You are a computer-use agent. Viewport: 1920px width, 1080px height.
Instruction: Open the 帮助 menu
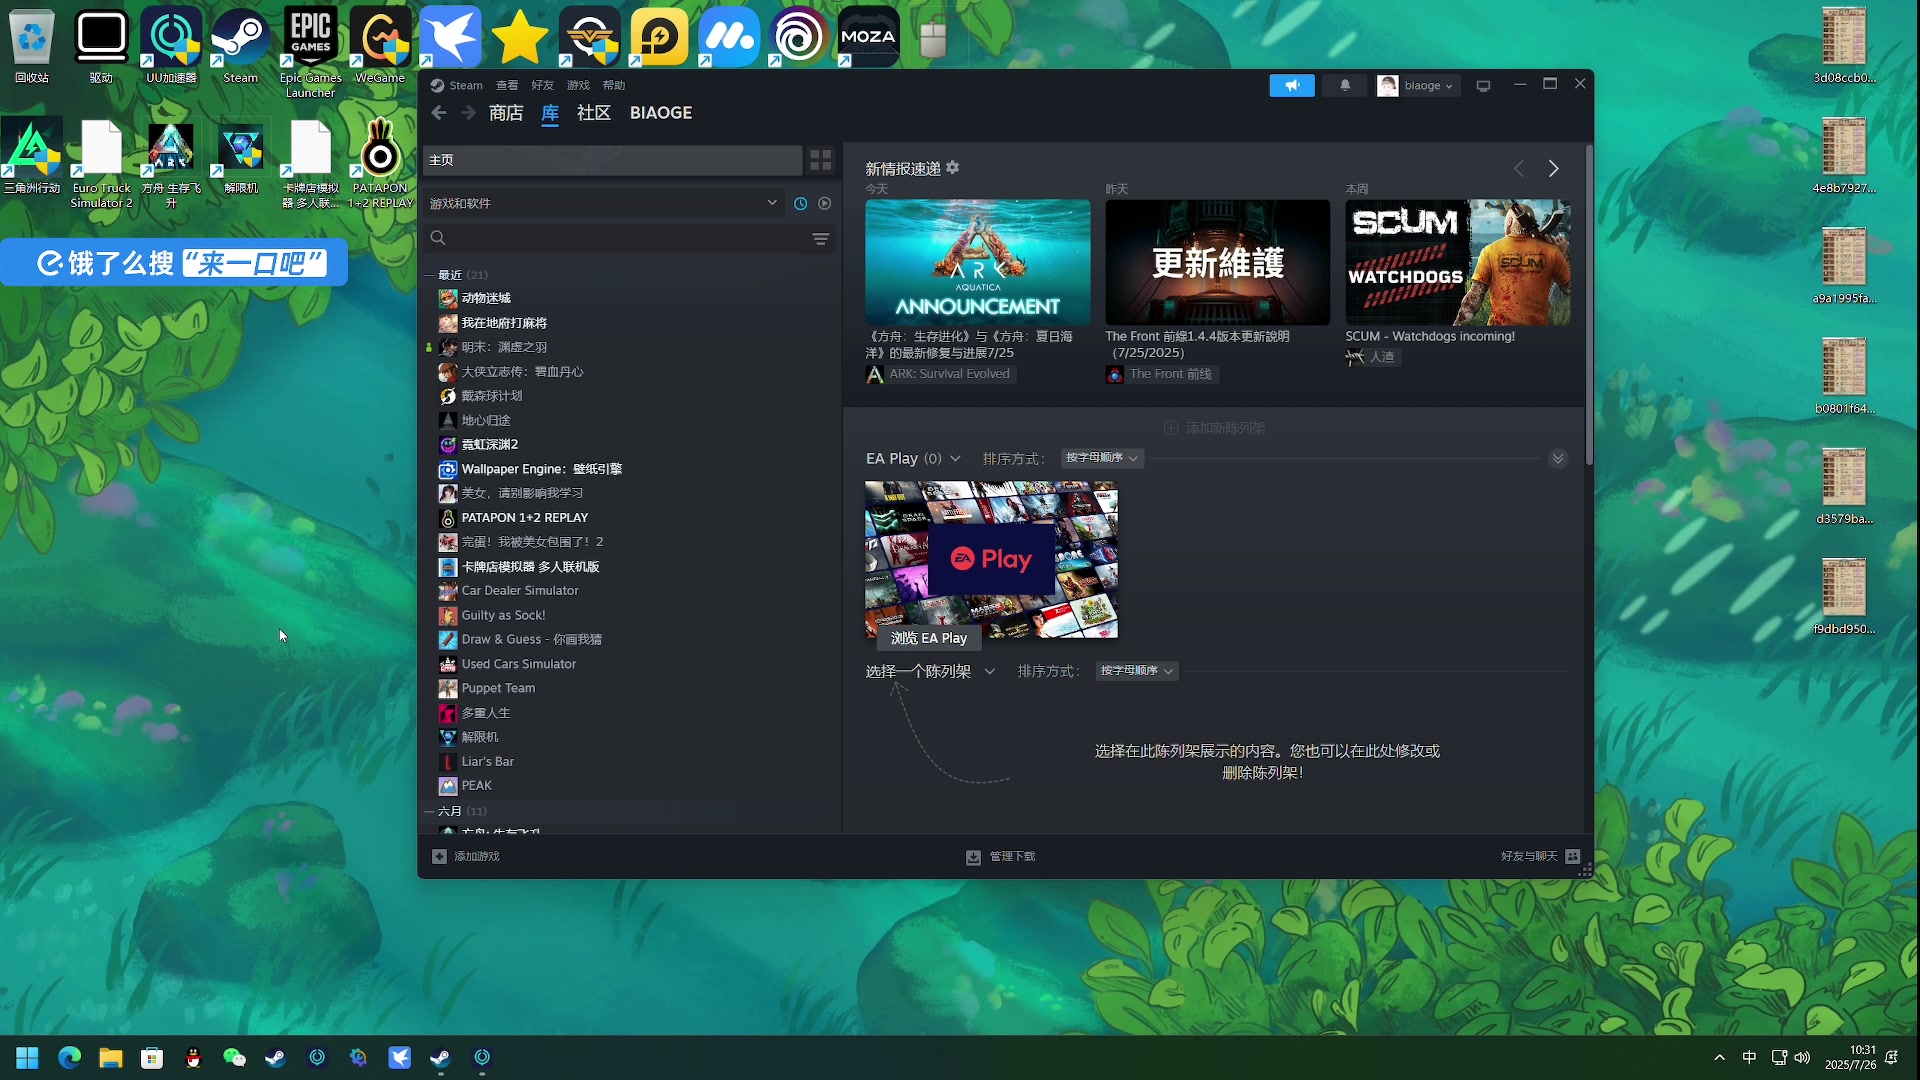pyautogui.click(x=613, y=85)
